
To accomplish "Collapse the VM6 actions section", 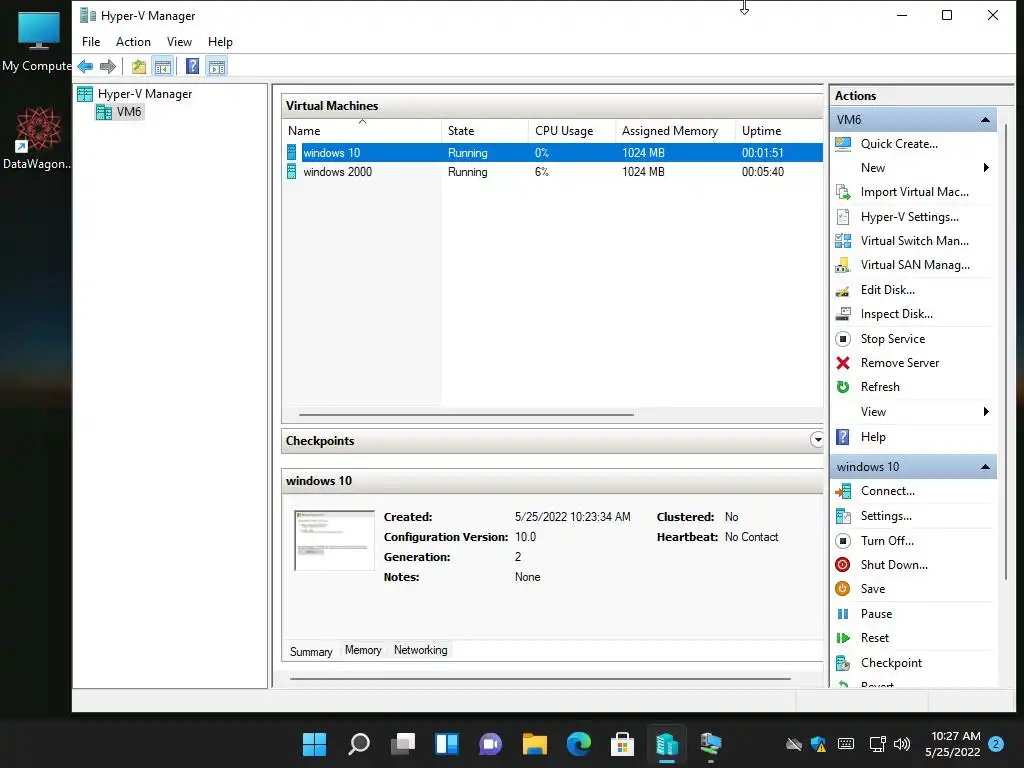I will [x=985, y=120].
